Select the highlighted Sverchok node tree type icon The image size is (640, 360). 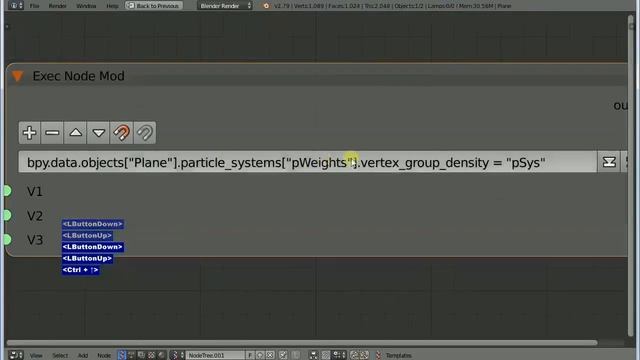(122, 355)
